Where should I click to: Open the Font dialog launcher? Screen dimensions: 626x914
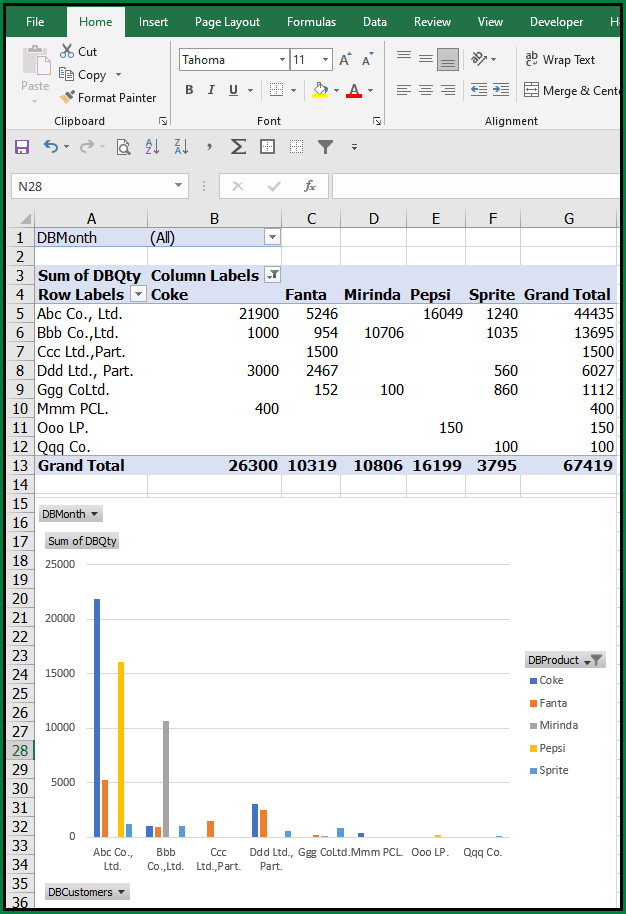(x=377, y=121)
